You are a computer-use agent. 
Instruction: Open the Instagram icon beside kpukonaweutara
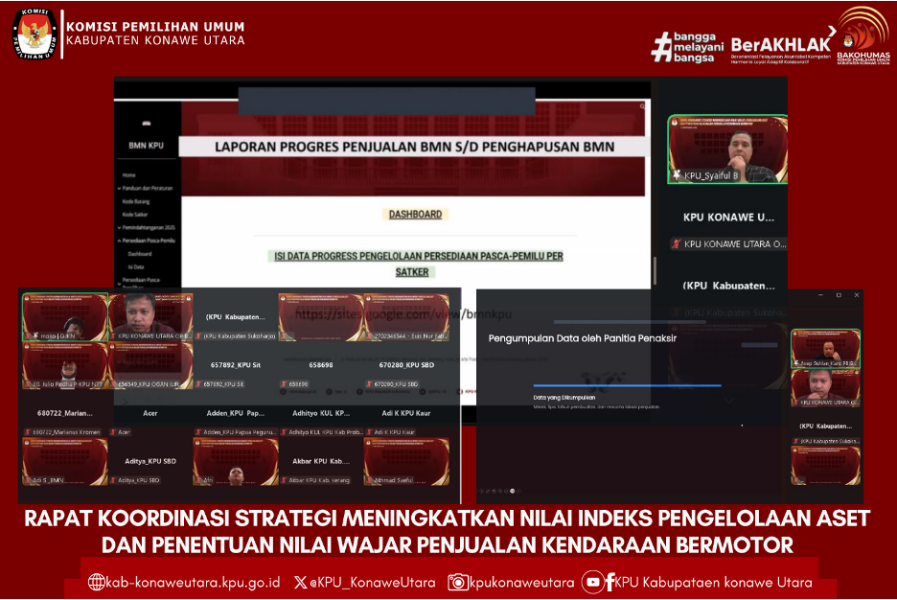coord(457,582)
